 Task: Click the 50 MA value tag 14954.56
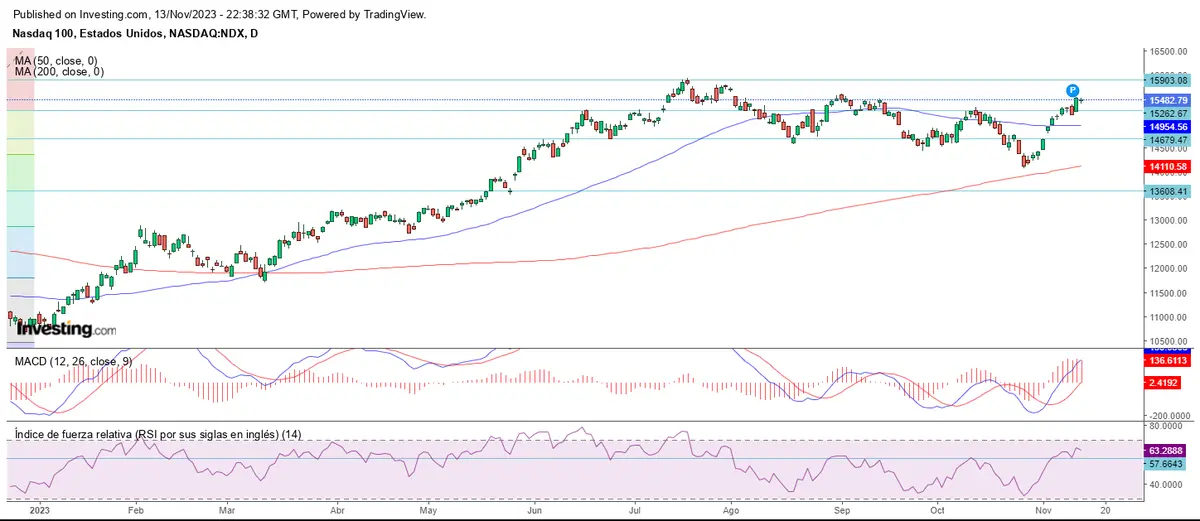tap(1167, 127)
